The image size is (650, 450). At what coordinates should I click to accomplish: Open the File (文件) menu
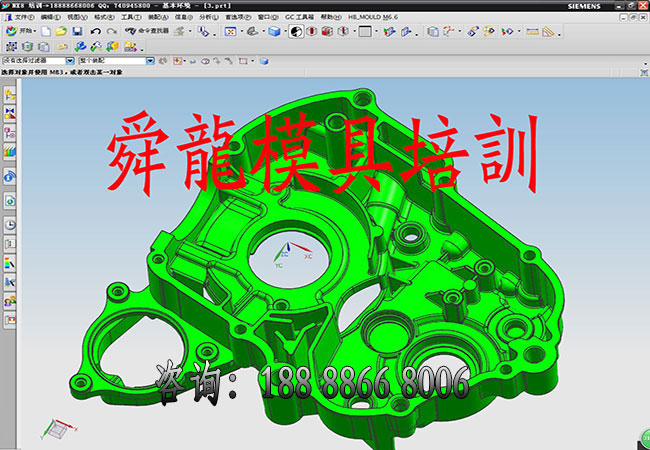(21, 17)
